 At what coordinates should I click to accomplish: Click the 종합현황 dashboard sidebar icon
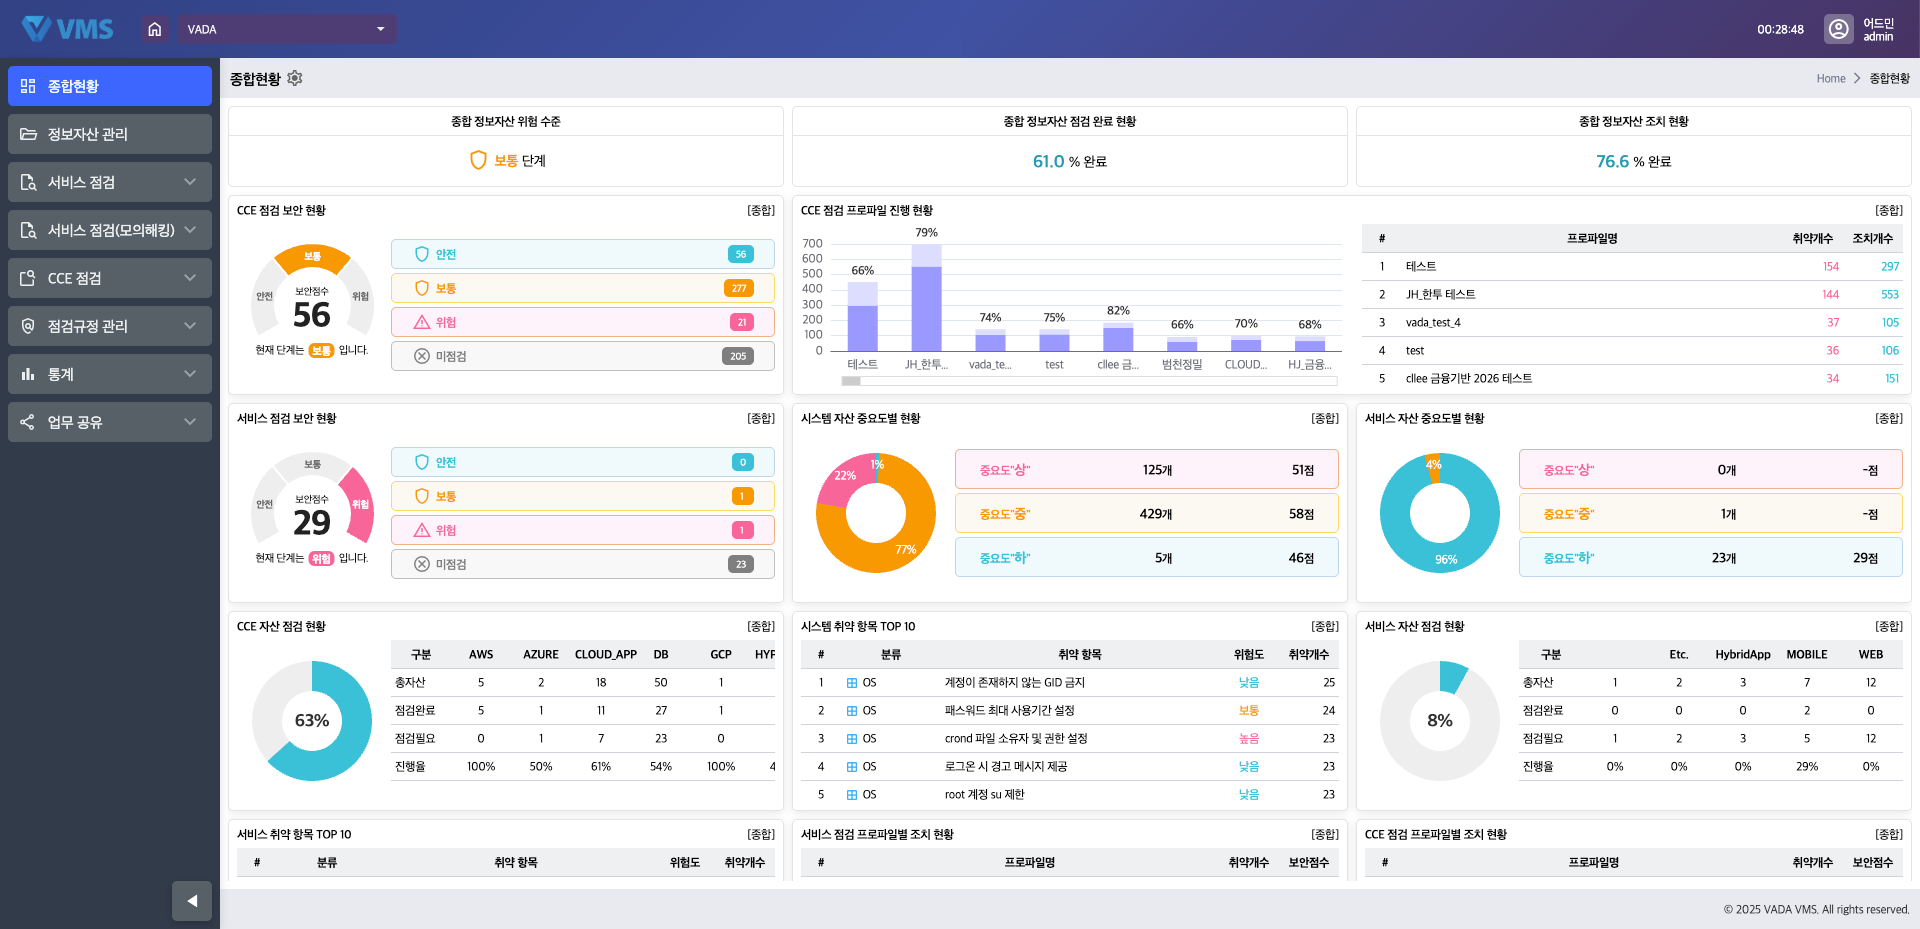point(28,86)
